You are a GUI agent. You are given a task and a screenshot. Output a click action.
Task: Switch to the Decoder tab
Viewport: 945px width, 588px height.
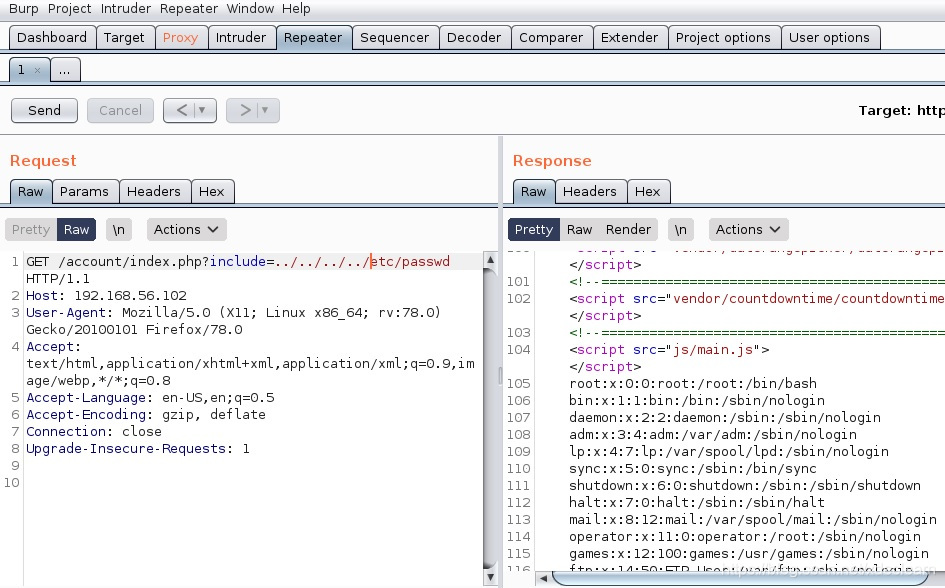coord(474,37)
